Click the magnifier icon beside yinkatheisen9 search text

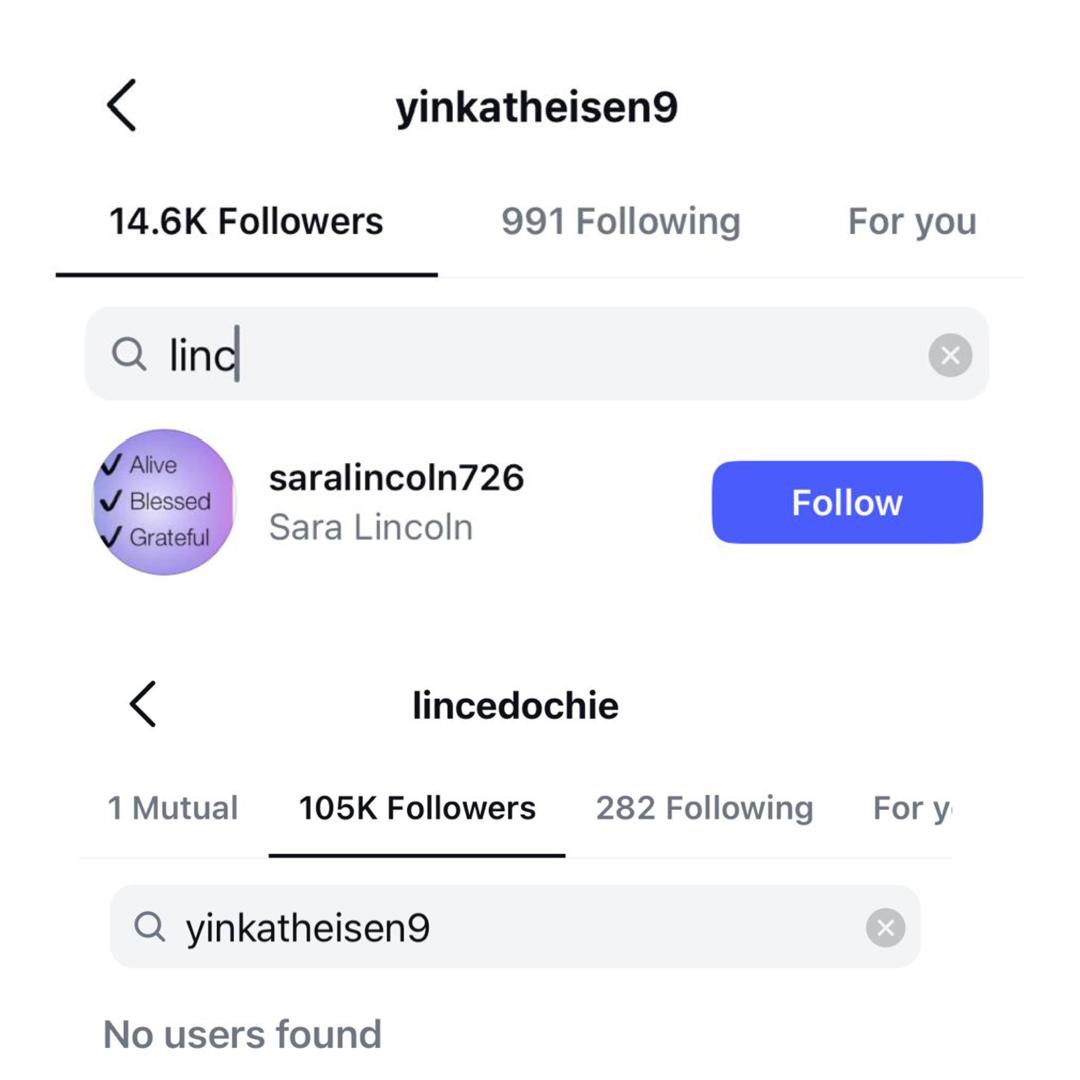(151, 927)
